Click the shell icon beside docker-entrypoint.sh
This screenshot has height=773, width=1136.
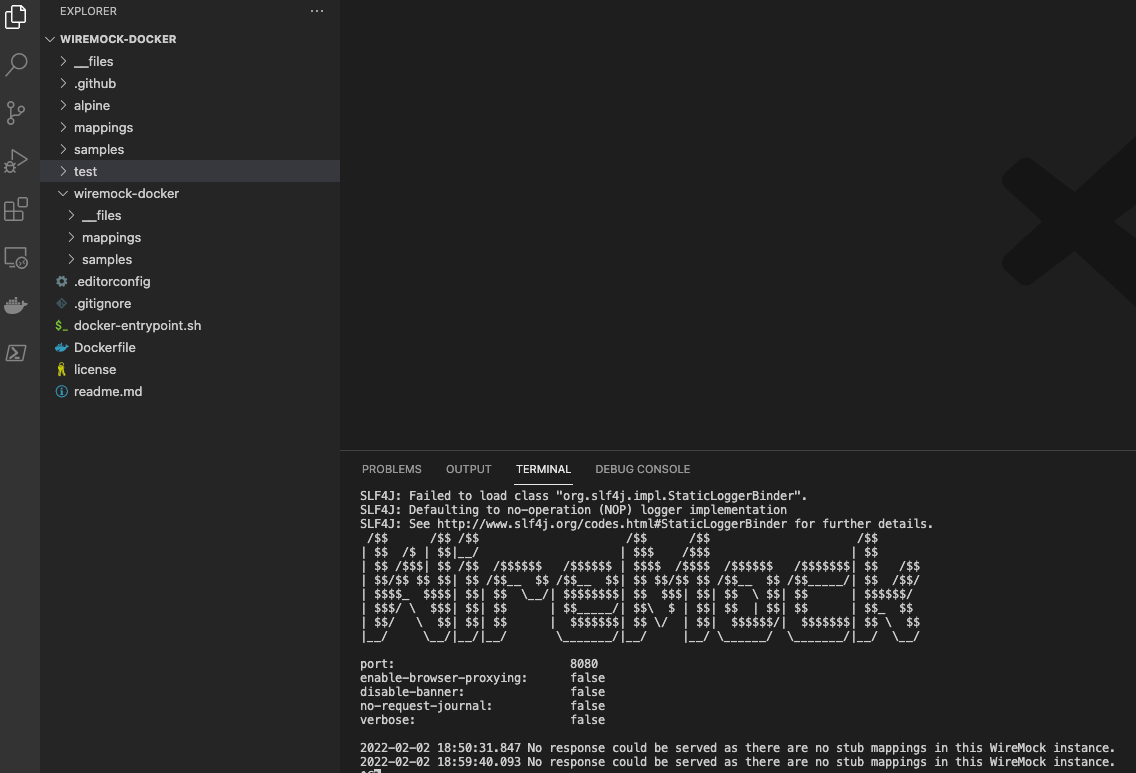(x=62, y=325)
